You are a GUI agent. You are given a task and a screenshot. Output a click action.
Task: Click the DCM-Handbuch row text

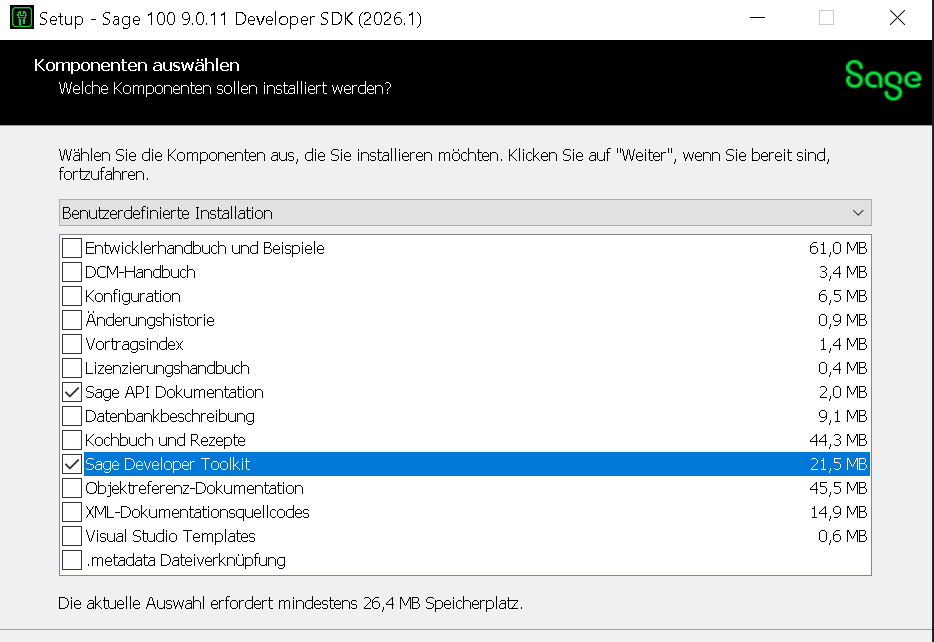tap(140, 272)
